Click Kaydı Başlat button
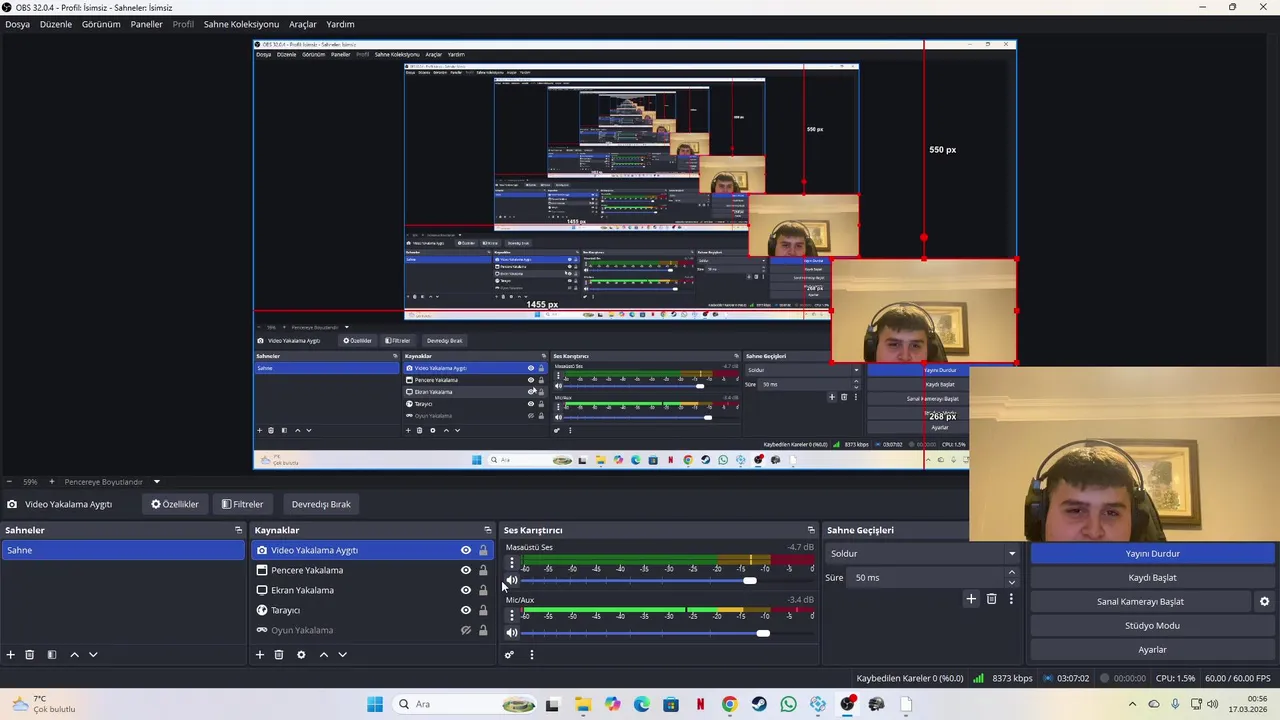 [x=1152, y=577]
